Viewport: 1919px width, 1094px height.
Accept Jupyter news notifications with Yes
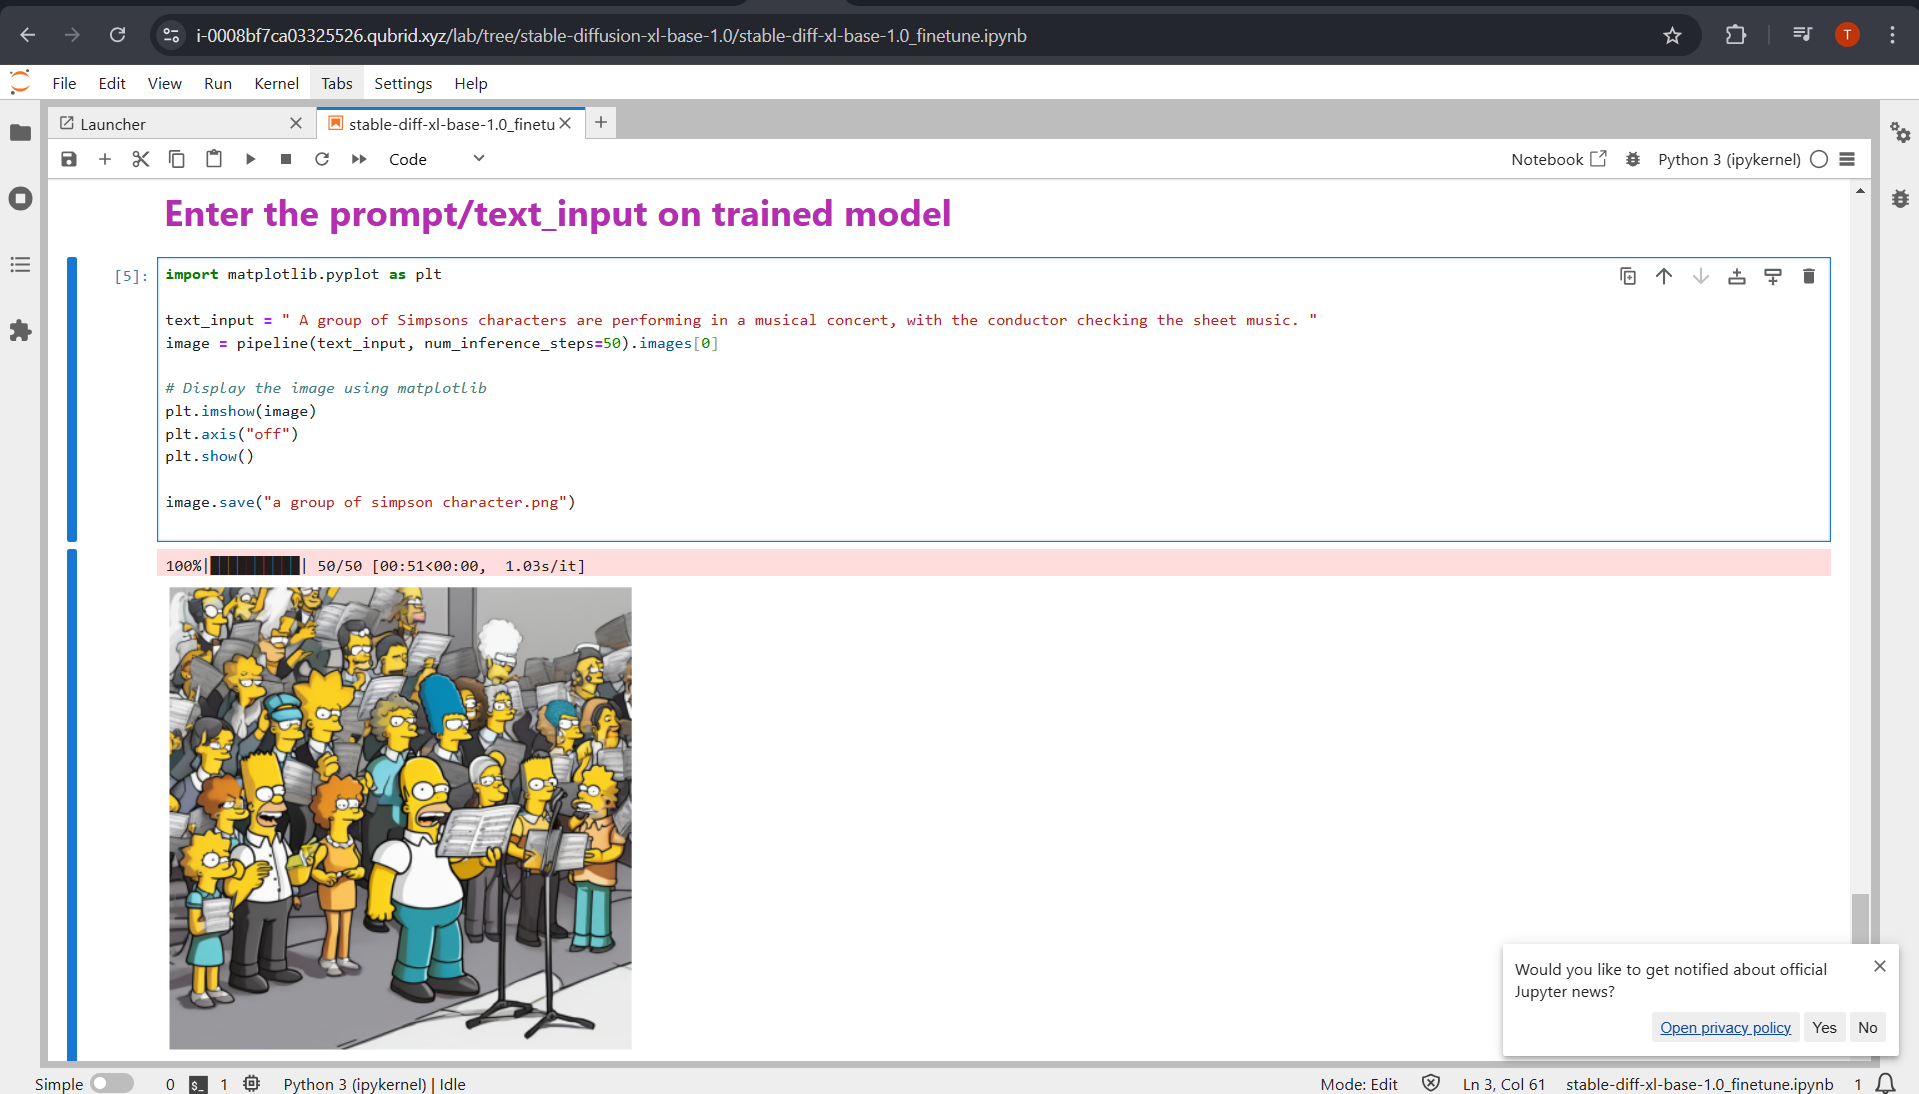(x=1824, y=1027)
